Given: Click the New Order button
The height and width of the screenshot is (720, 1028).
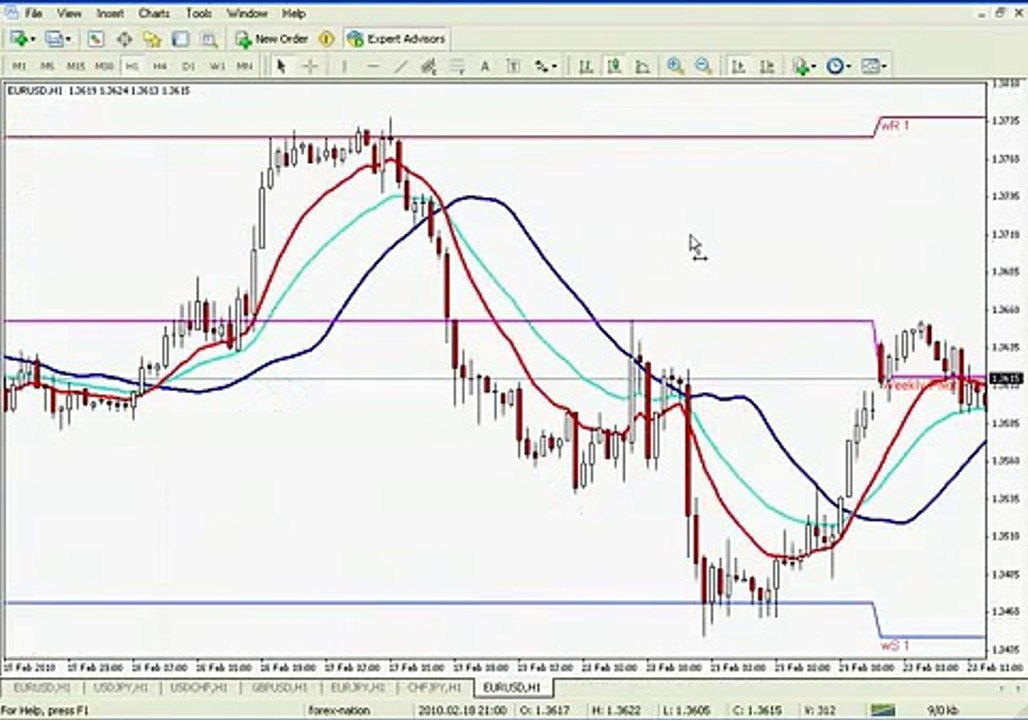Looking at the screenshot, I should click(272, 39).
